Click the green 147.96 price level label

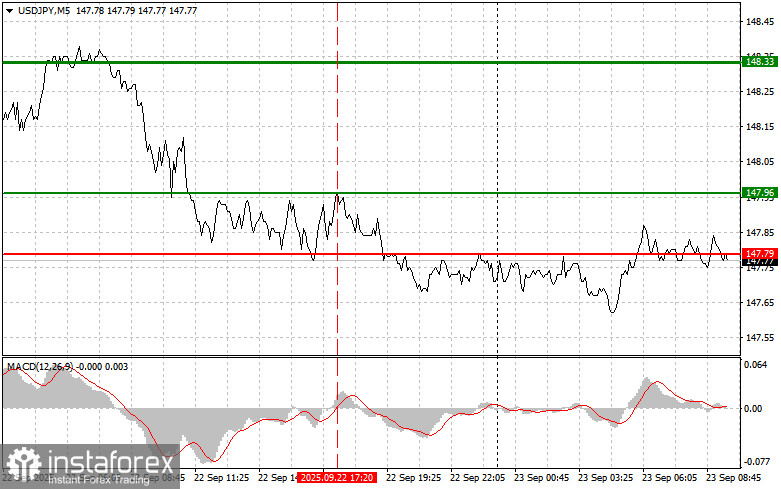click(x=760, y=193)
